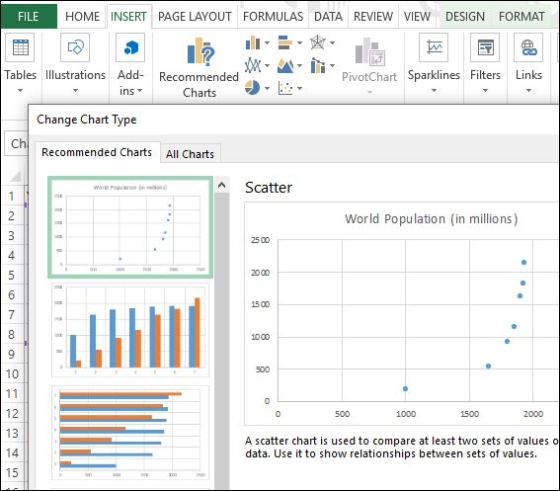Switch to the DATA ribbon tab
Viewport: 560px width, 491px height.
click(328, 16)
